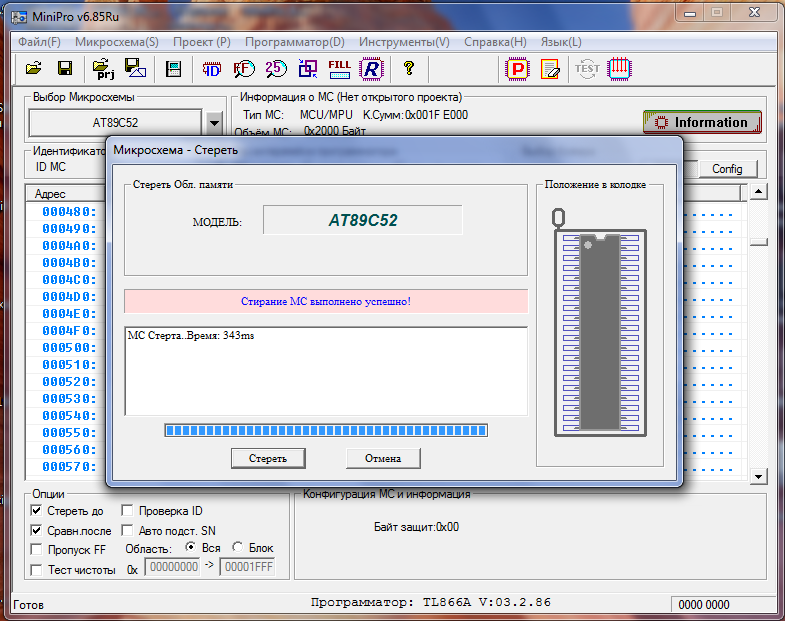The image size is (785, 621).
Task: Open the 'Инструменты(V)' menu
Action: pos(404,42)
